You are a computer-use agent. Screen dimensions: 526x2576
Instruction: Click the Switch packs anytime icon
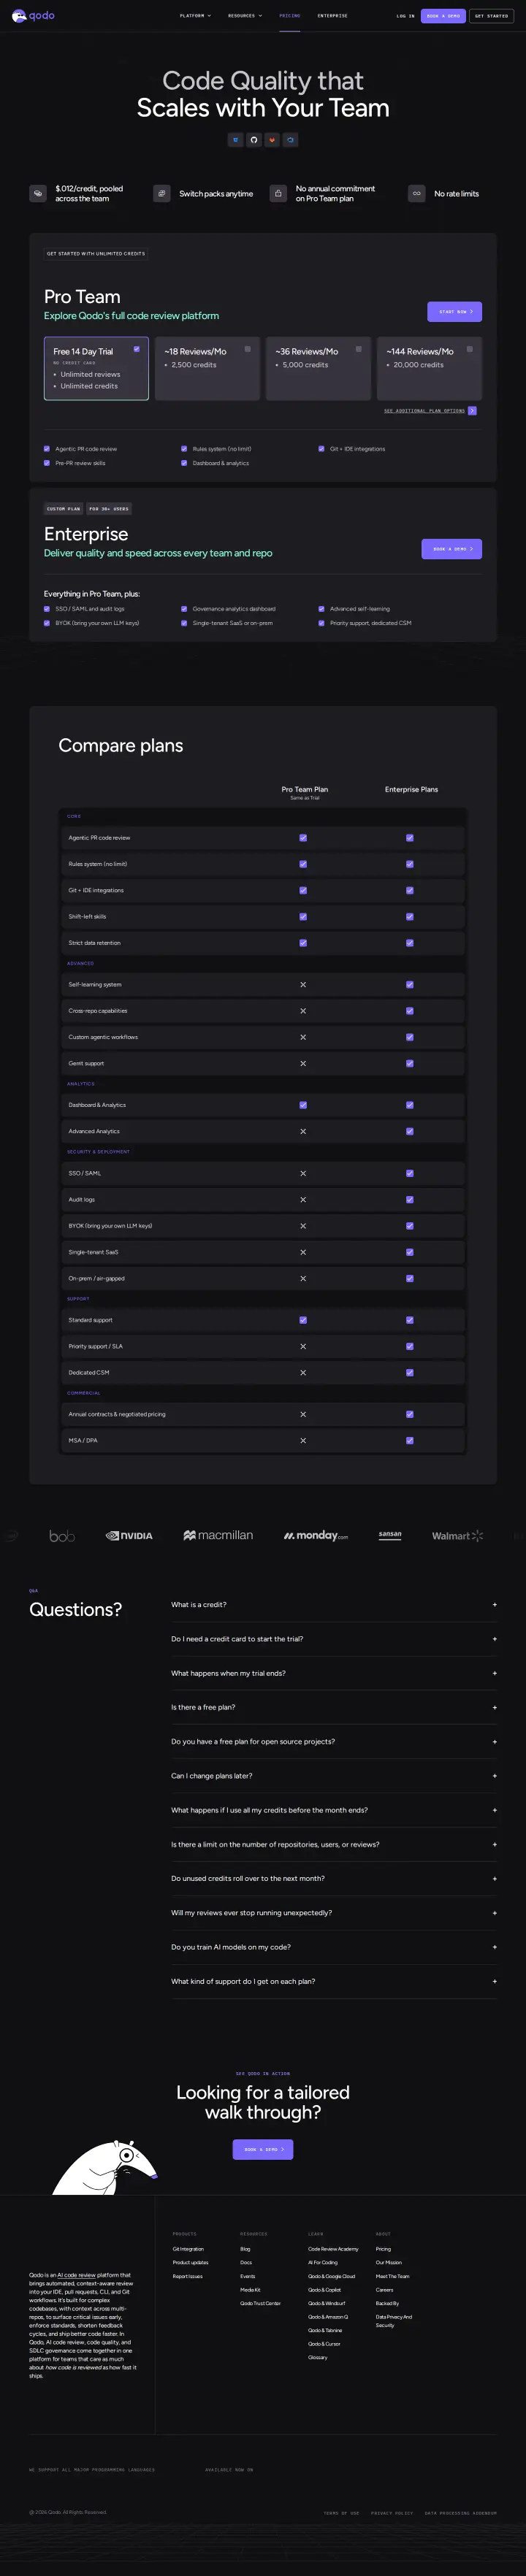pos(162,194)
